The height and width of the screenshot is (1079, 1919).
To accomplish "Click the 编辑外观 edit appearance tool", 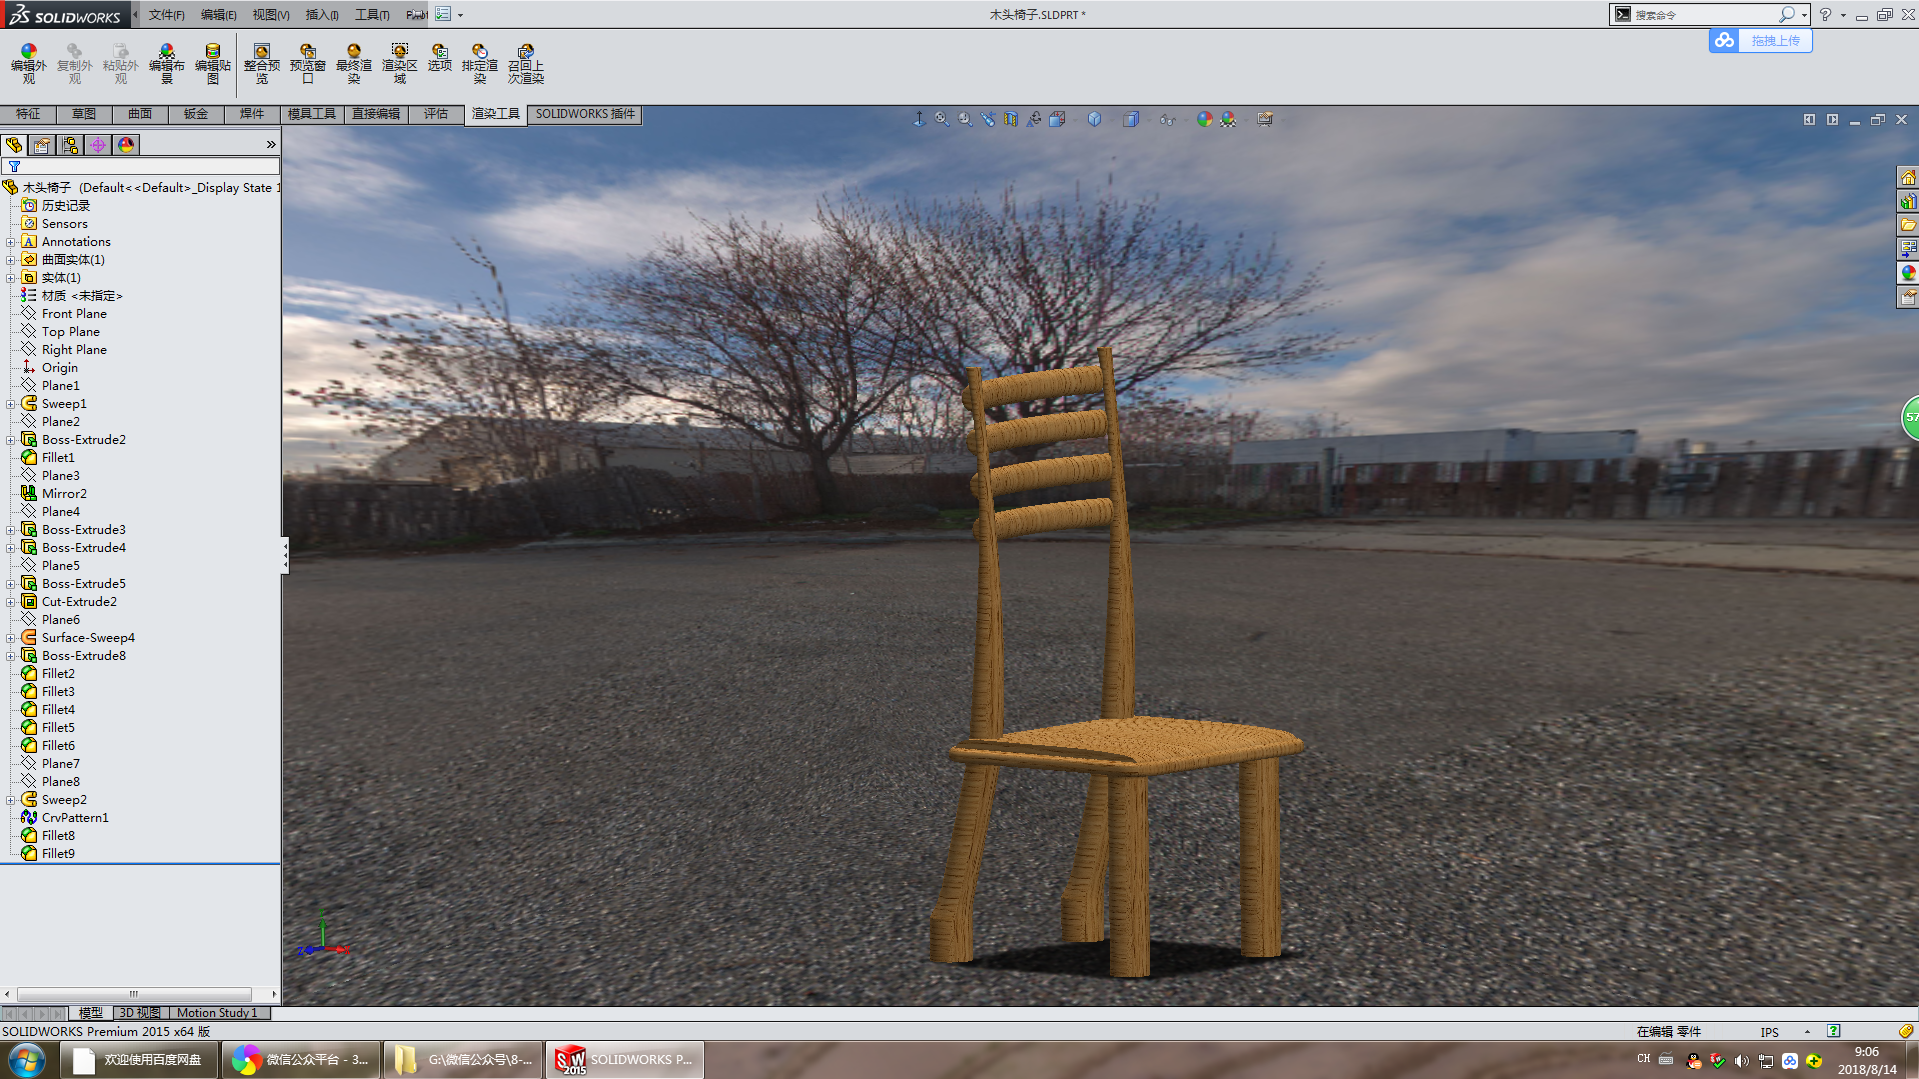I will pos(29,63).
